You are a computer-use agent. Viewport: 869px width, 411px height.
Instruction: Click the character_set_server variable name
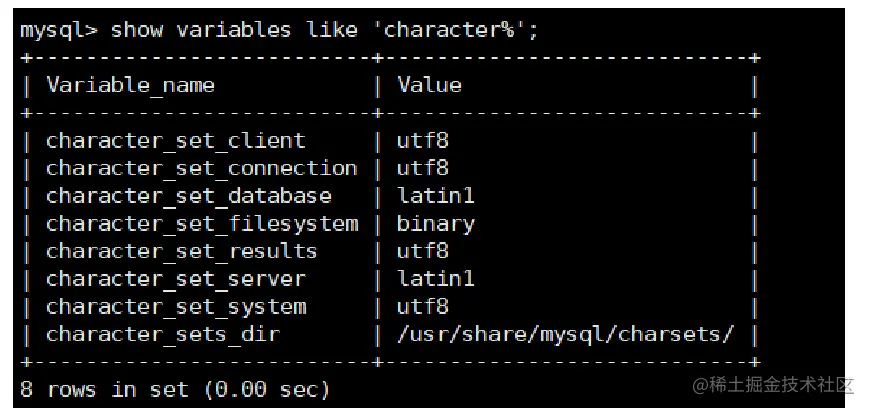176,279
